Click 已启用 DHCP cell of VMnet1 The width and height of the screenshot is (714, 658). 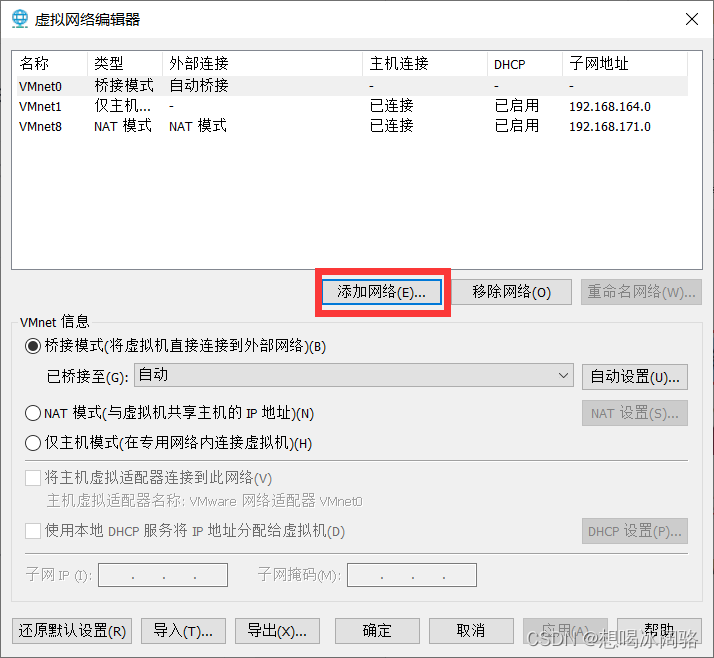pyautogui.click(x=517, y=106)
